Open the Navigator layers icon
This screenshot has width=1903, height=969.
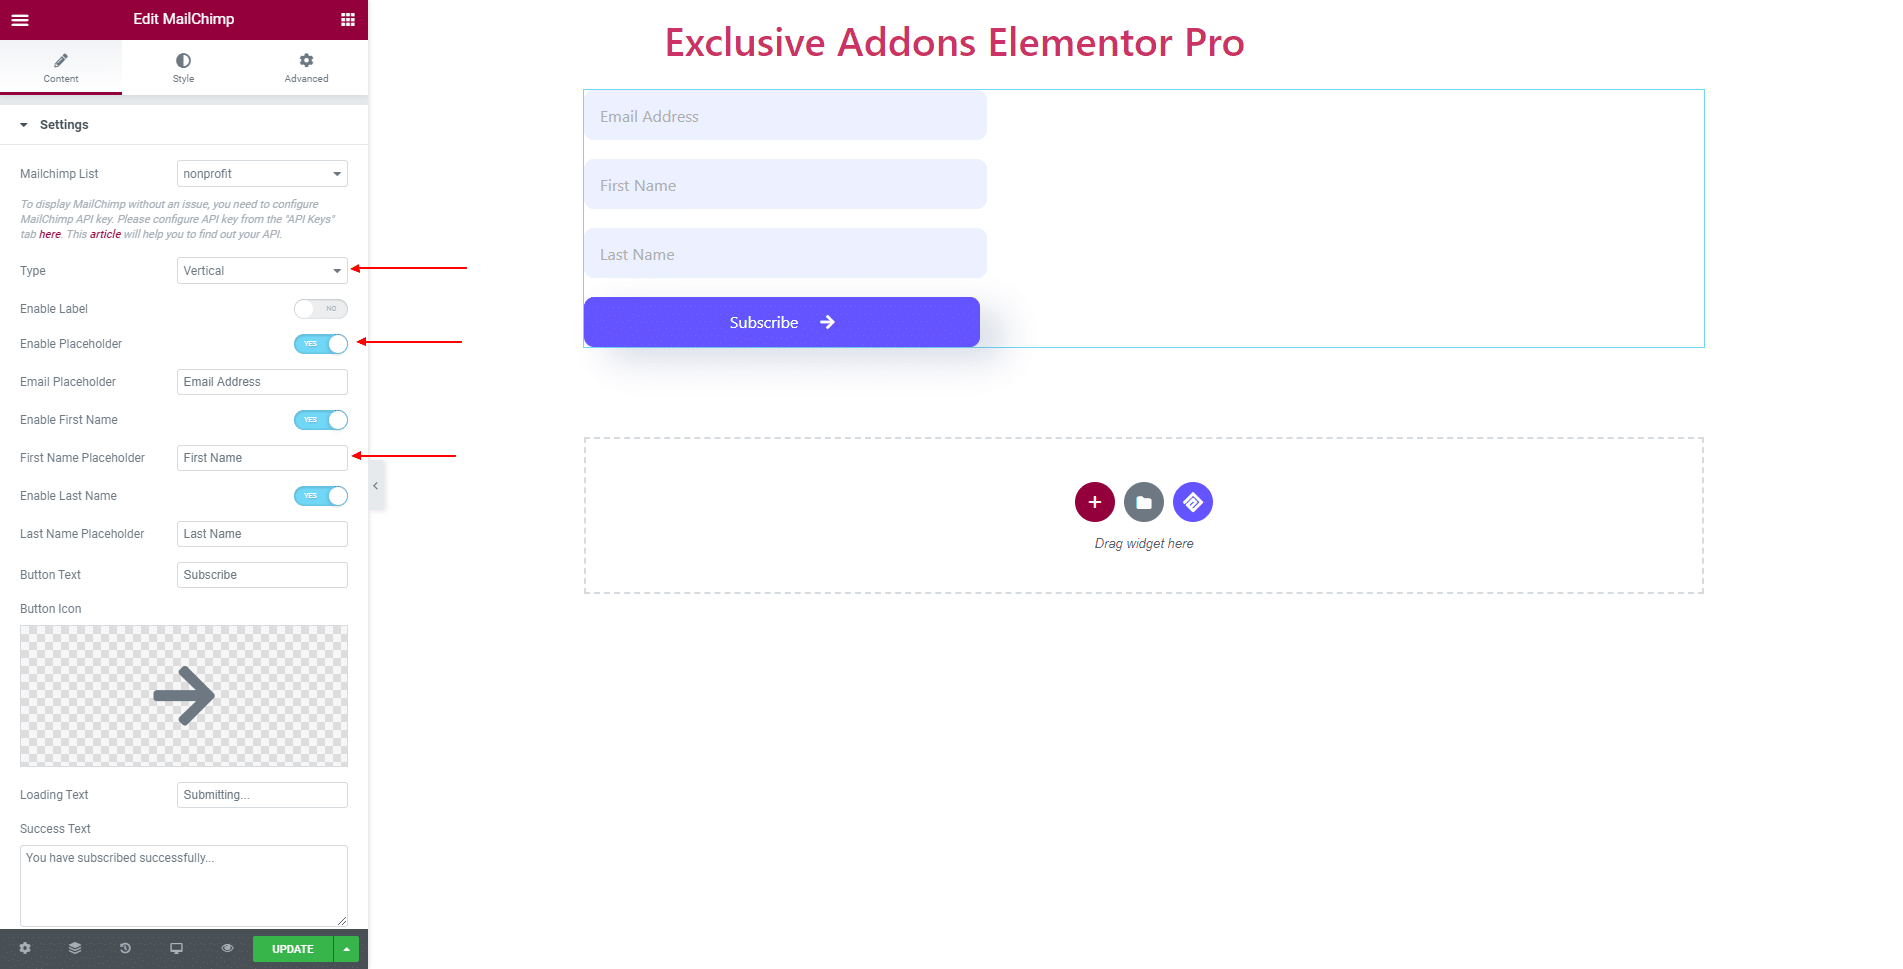point(75,948)
